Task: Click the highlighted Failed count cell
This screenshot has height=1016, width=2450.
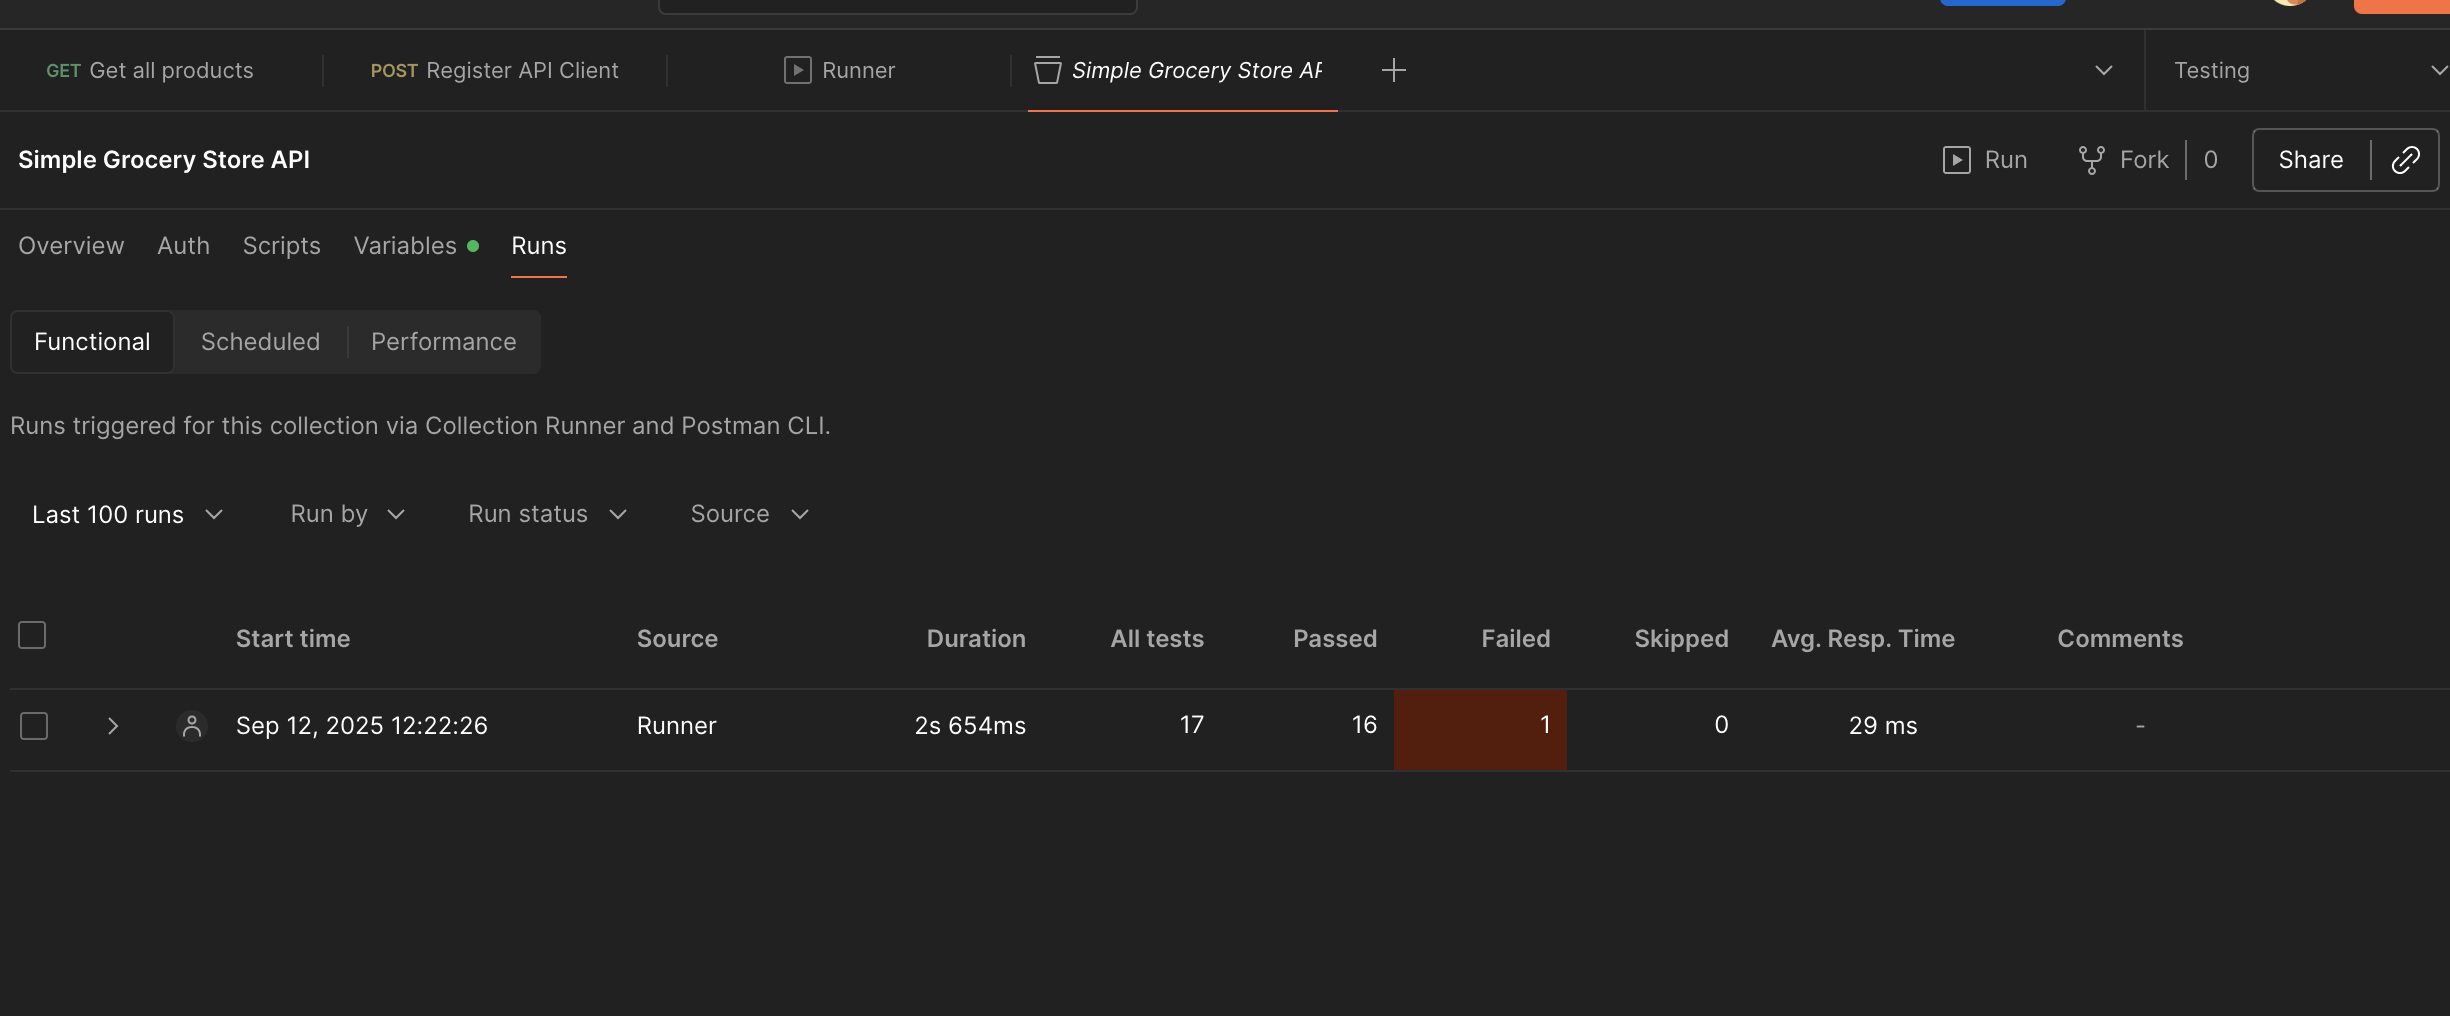Action: [x=1480, y=729]
